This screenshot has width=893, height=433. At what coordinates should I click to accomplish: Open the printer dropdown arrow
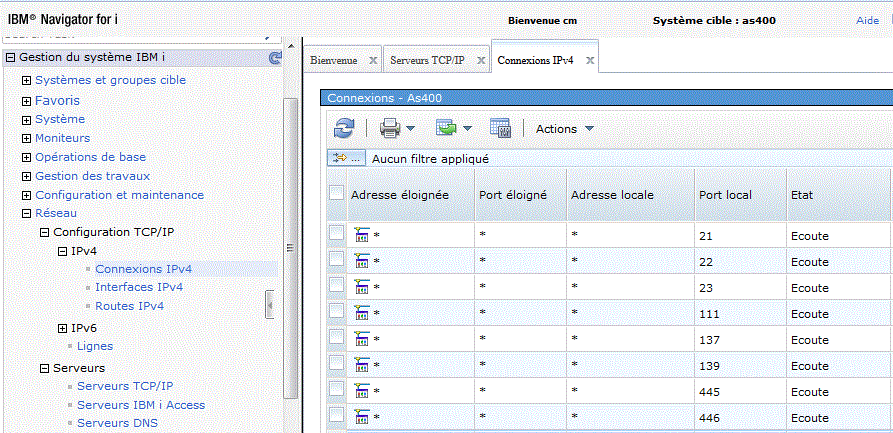(410, 129)
